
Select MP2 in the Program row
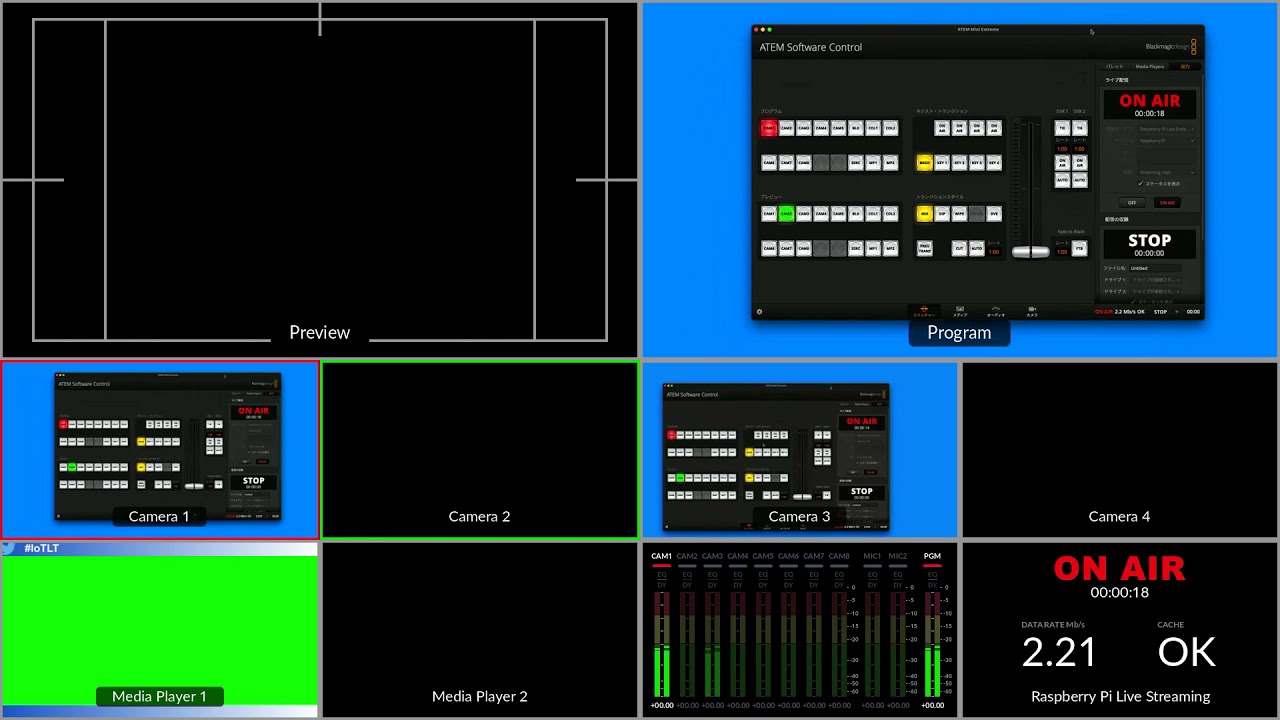point(890,163)
